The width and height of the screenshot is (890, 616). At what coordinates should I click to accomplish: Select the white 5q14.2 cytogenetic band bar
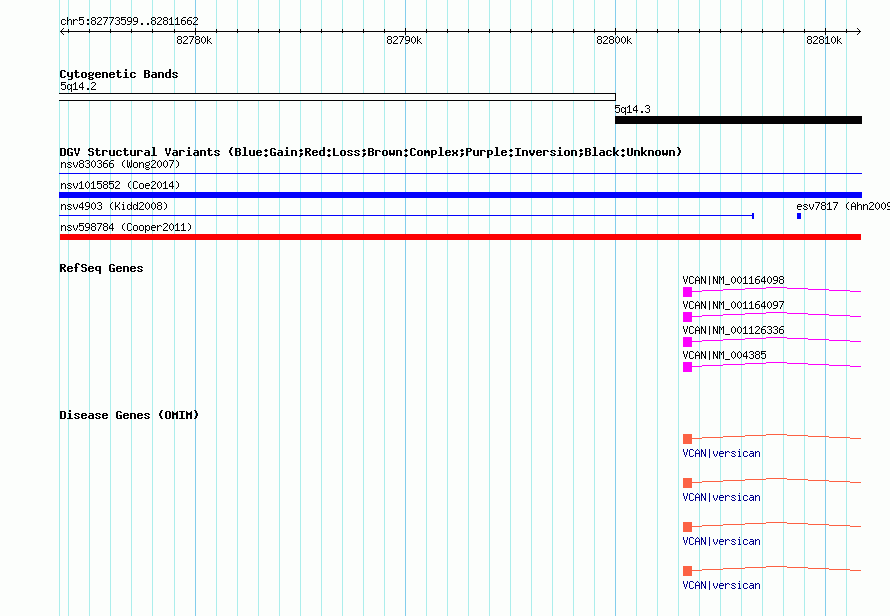point(337,97)
